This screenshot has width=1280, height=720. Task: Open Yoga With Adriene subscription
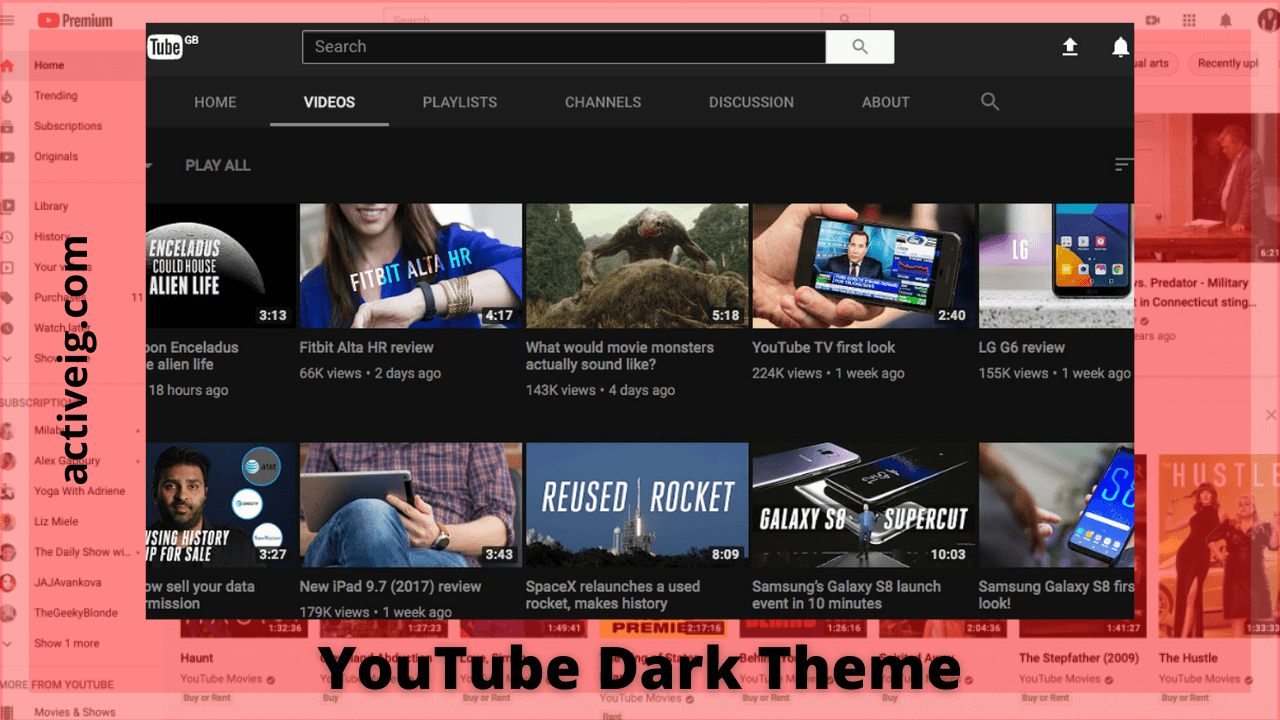click(x=80, y=491)
